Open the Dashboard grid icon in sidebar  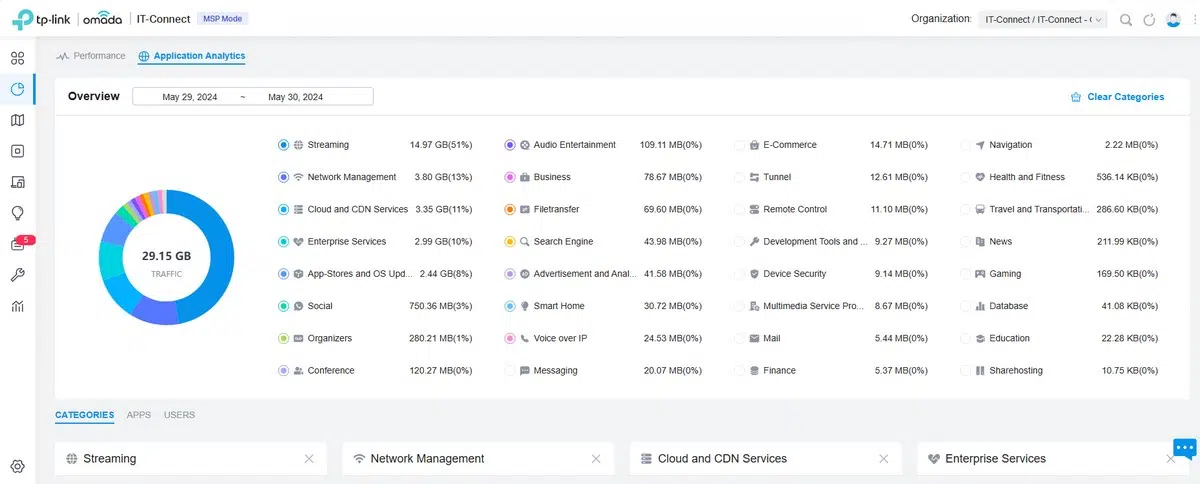[17, 58]
